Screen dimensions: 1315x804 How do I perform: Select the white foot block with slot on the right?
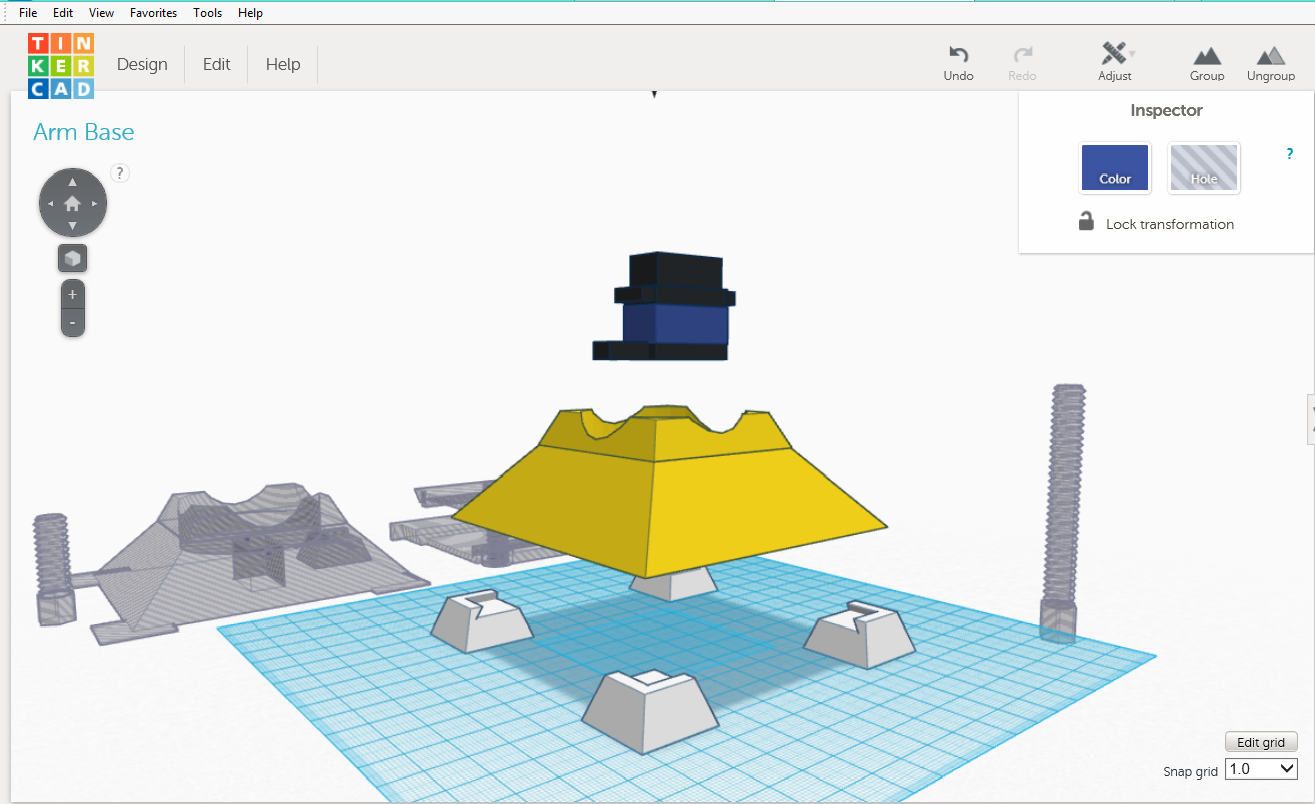[860, 633]
